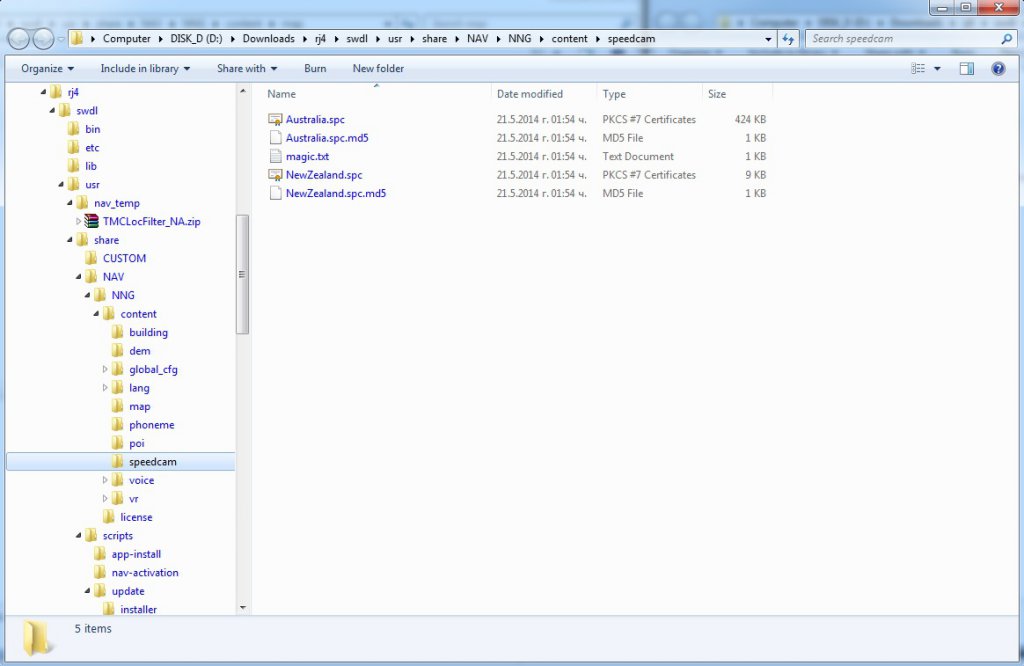Open the Share with dropdown menu
This screenshot has height=666, width=1024.
(247, 68)
